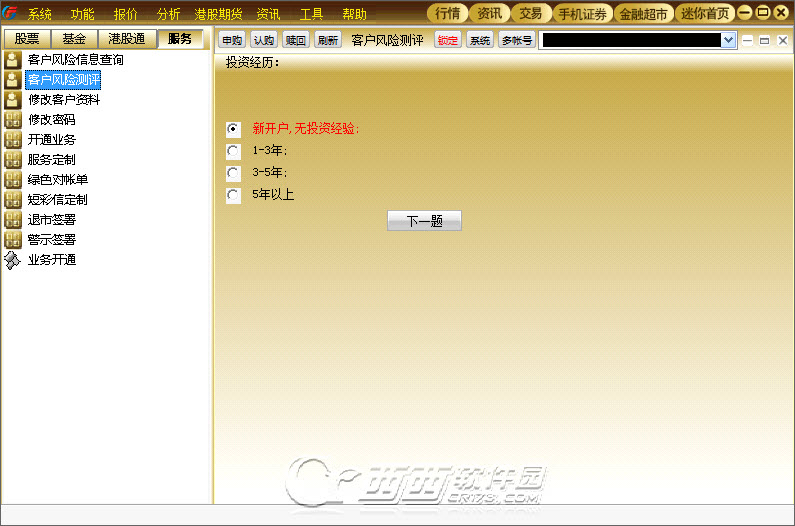The image size is (795, 526).
Task: Click the 多帐号 toolbar button
Action: 517,40
